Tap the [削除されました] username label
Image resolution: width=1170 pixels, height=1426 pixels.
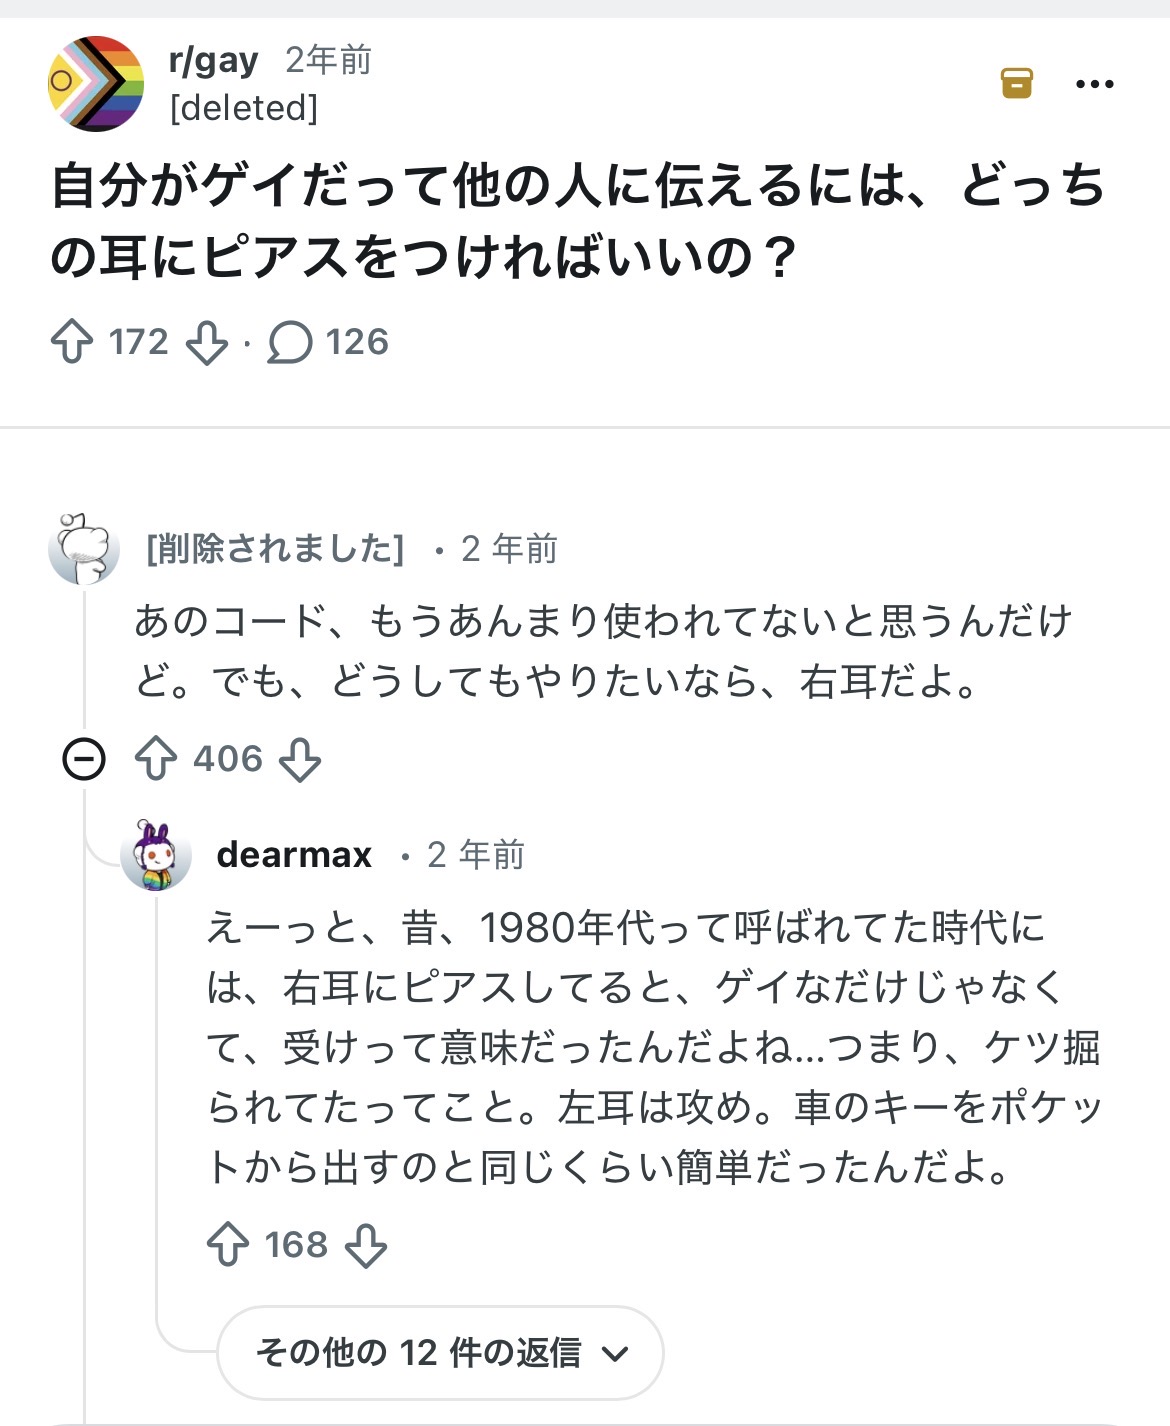click(x=275, y=548)
